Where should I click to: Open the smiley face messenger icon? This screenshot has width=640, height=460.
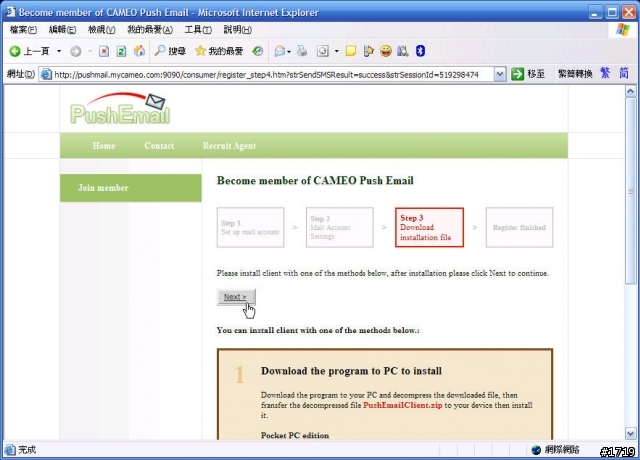point(386,51)
